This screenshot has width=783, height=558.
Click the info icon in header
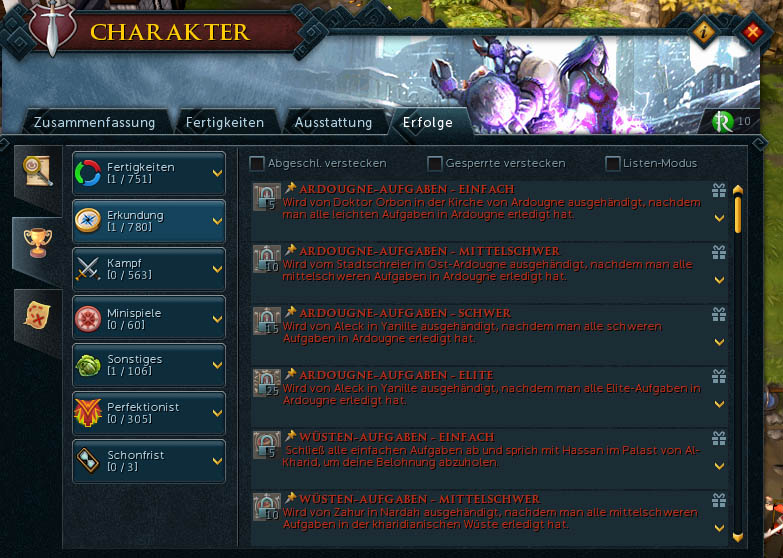tap(704, 32)
